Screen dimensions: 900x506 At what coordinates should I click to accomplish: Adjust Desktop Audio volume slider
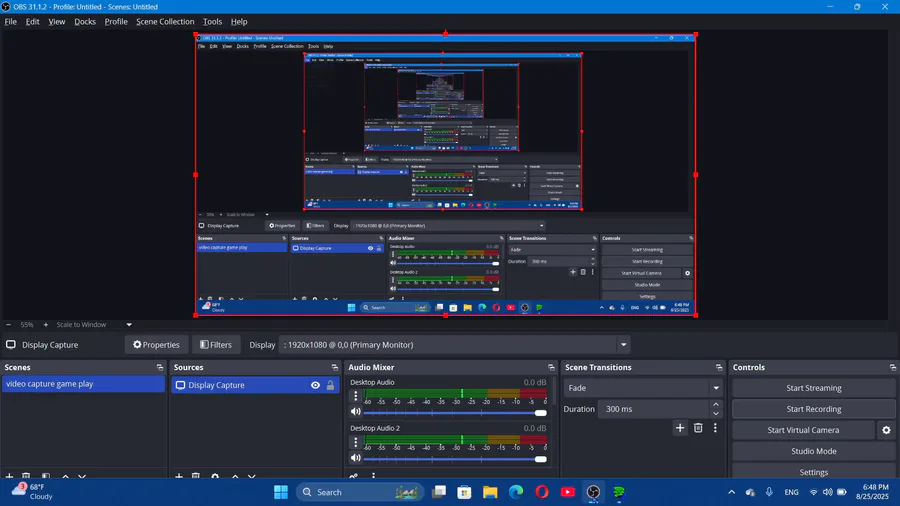455,412
